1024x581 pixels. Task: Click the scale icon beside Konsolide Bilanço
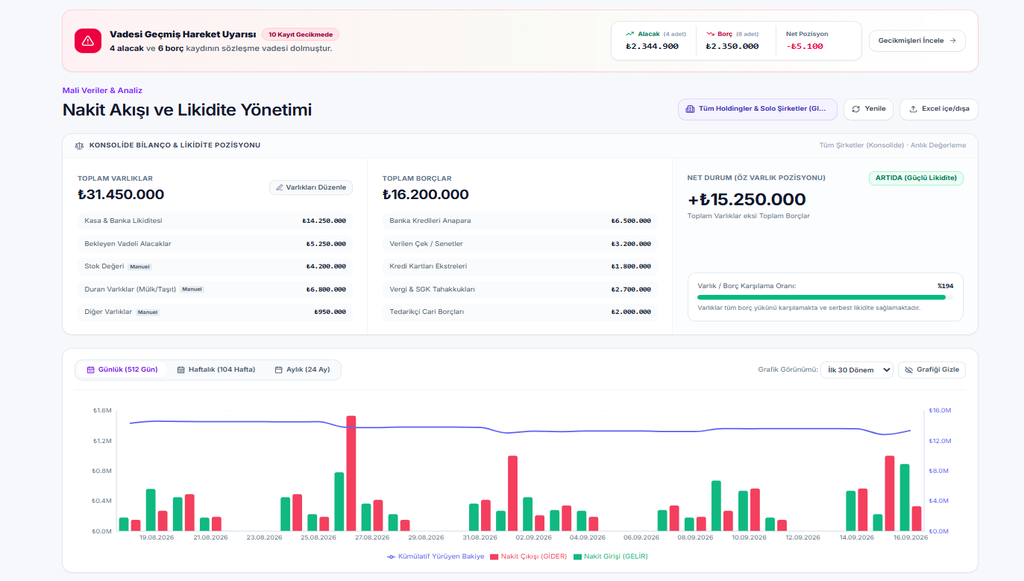79,146
